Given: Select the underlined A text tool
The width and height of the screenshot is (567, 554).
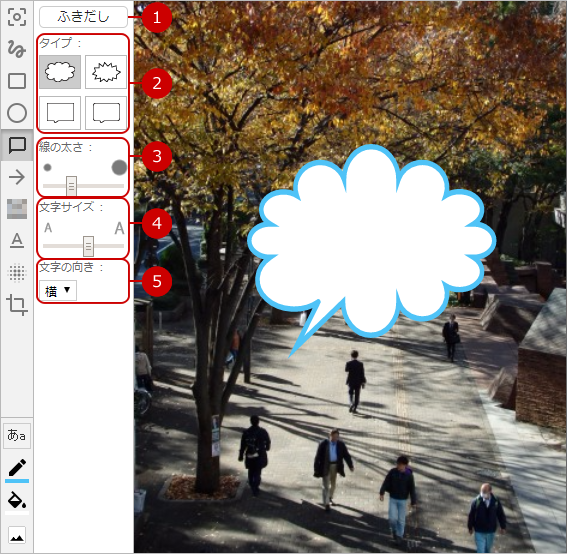Looking at the screenshot, I should pyautogui.click(x=17, y=240).
